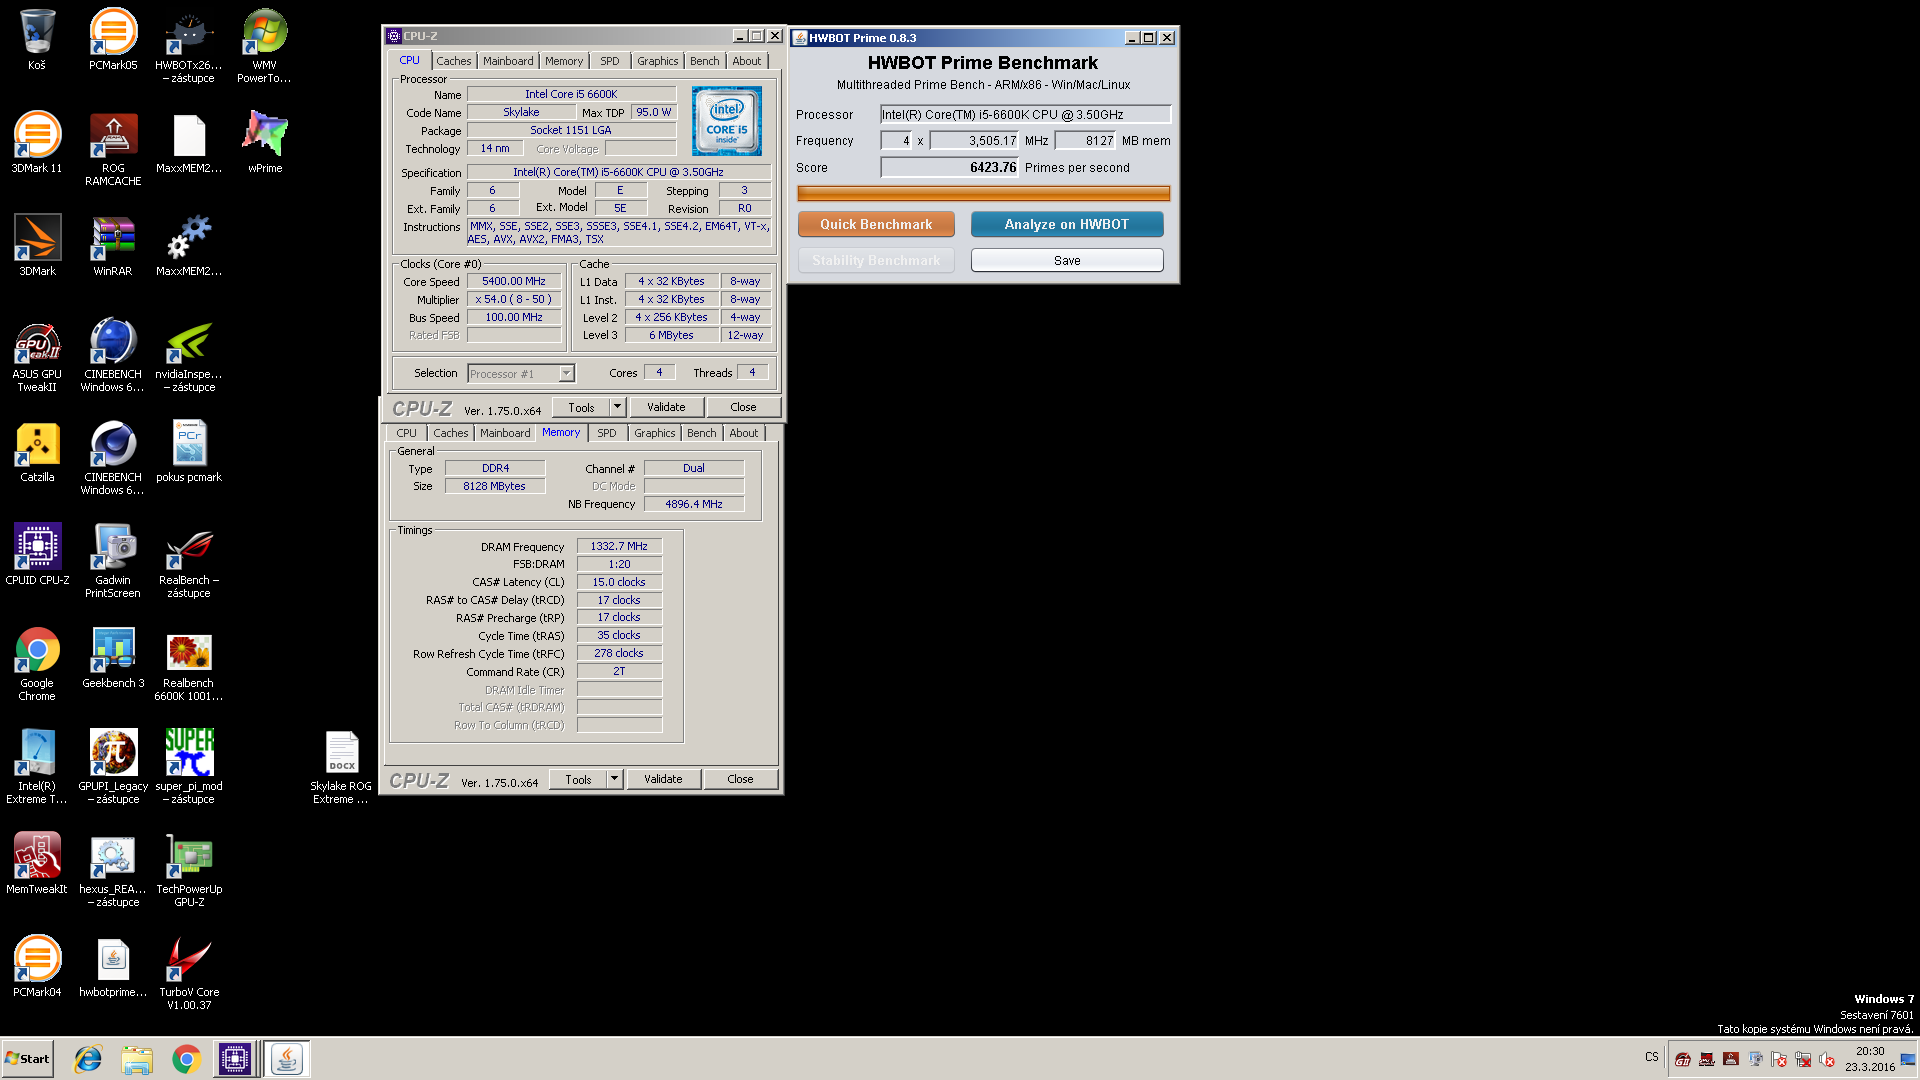Screen dimensions: 1920x1080
Task: Switch to Caches tab in upper CPU-Z
Action: click(453, 61)
